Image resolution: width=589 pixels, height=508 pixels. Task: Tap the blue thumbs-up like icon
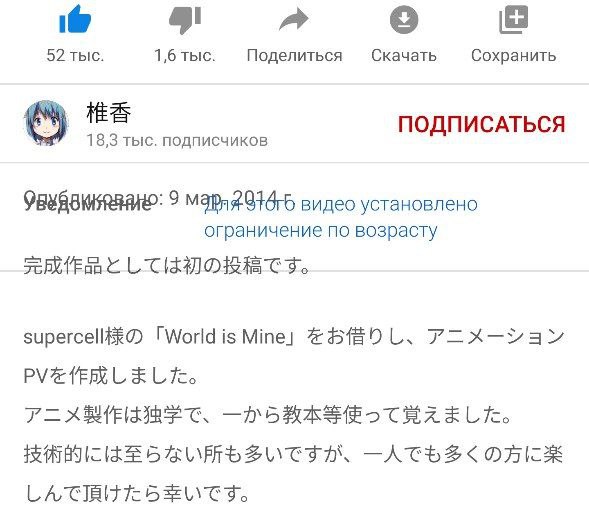[75, 19]
